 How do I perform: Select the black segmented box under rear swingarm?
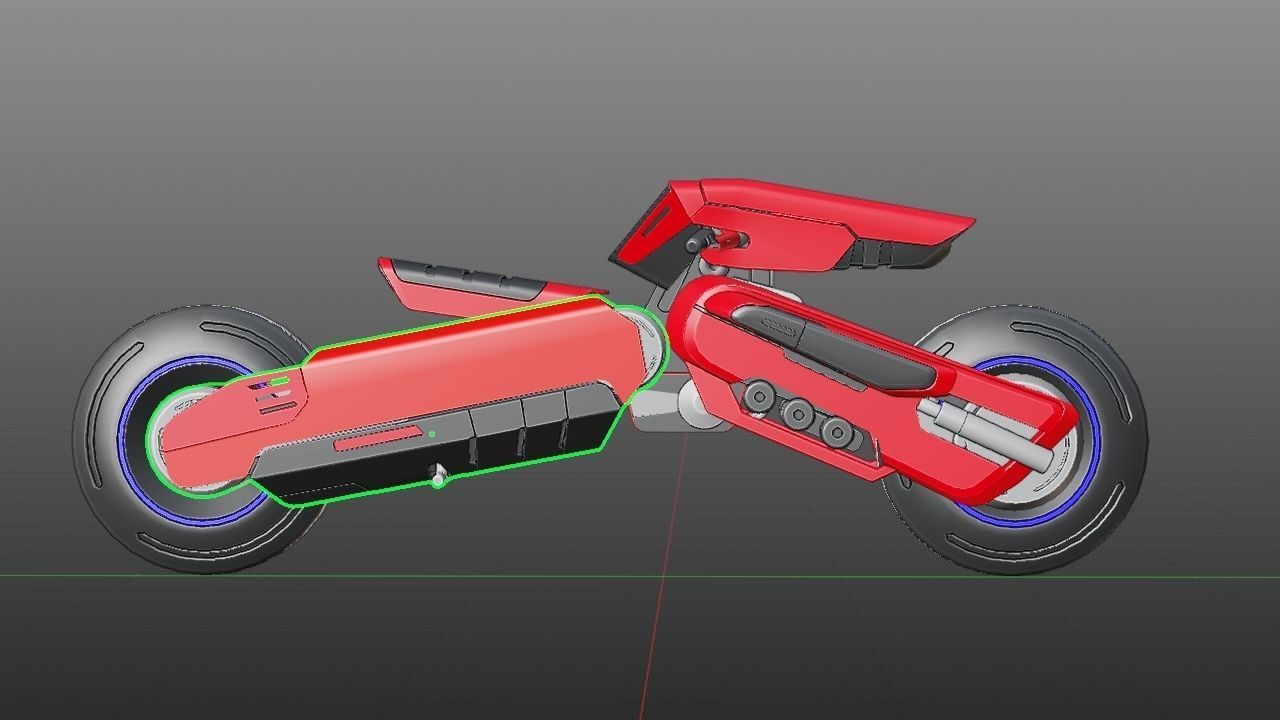click(440, 445)
